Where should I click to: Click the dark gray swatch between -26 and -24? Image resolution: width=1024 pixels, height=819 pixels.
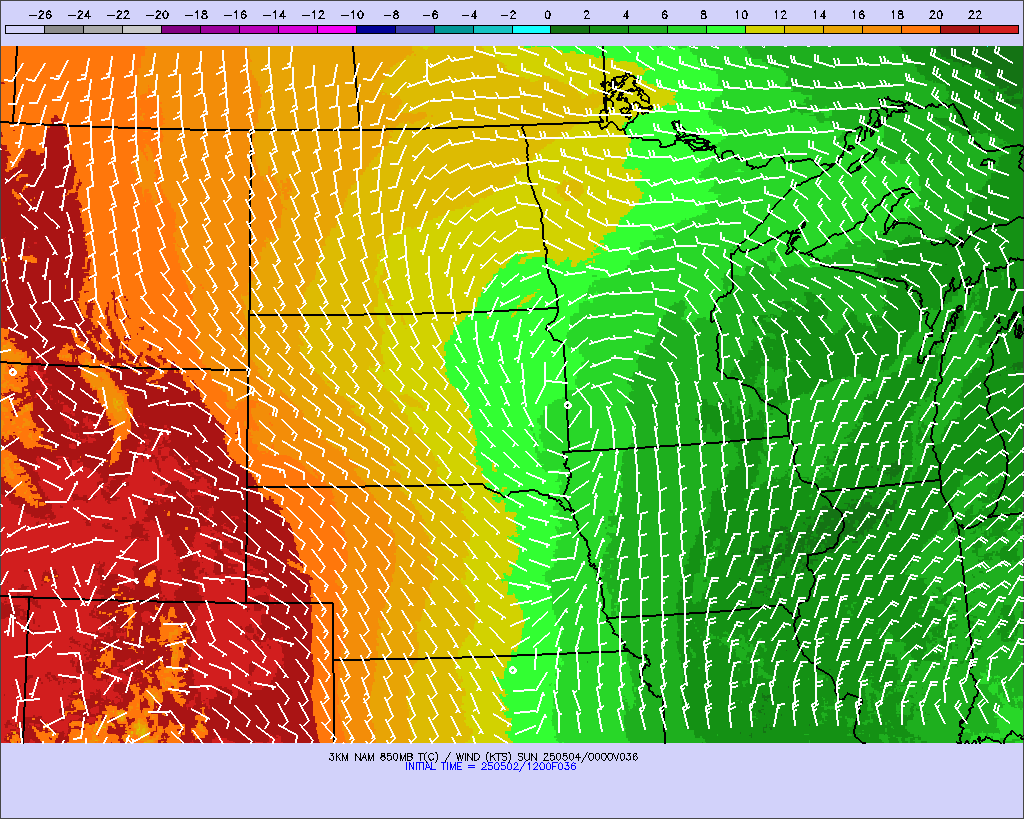coord(64,29)
